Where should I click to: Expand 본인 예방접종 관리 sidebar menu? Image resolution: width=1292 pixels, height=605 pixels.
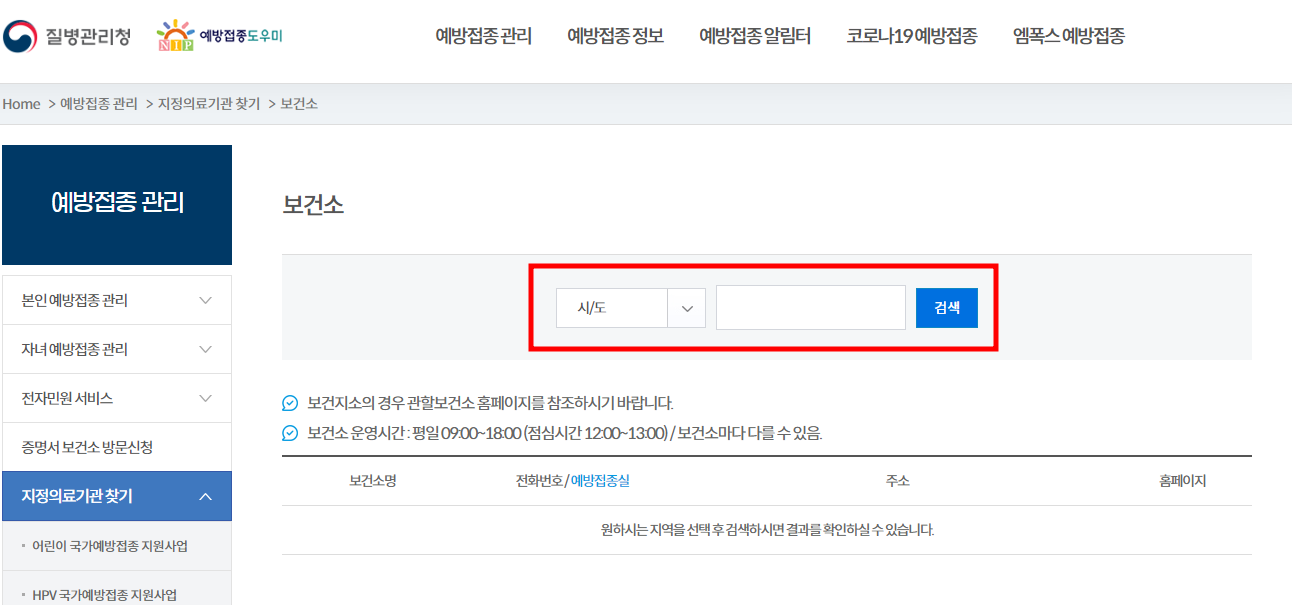[x=117, y=300]
